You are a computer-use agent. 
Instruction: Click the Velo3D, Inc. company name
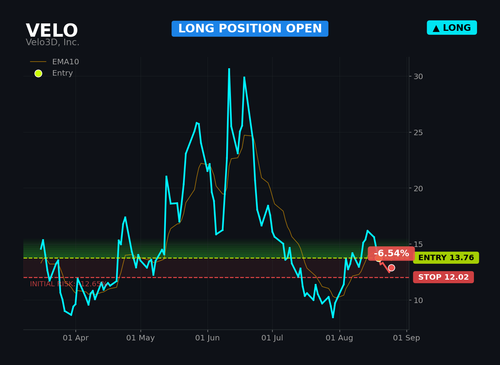coord(52,42)
